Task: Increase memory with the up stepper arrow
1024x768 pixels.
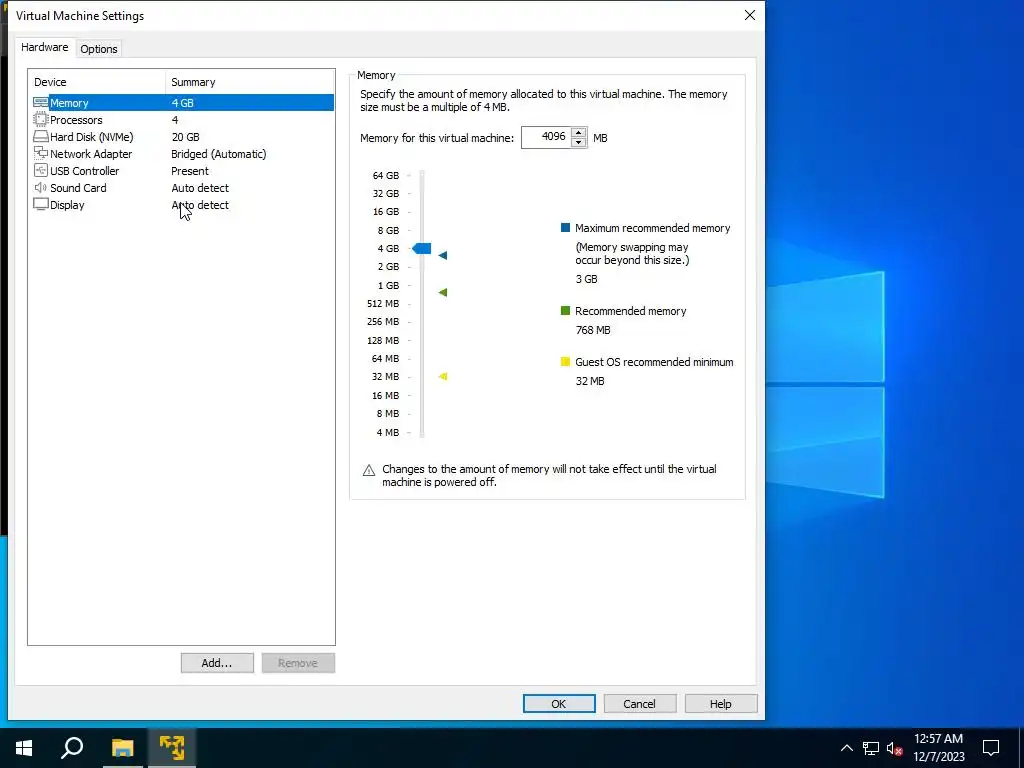Action: 578,133
